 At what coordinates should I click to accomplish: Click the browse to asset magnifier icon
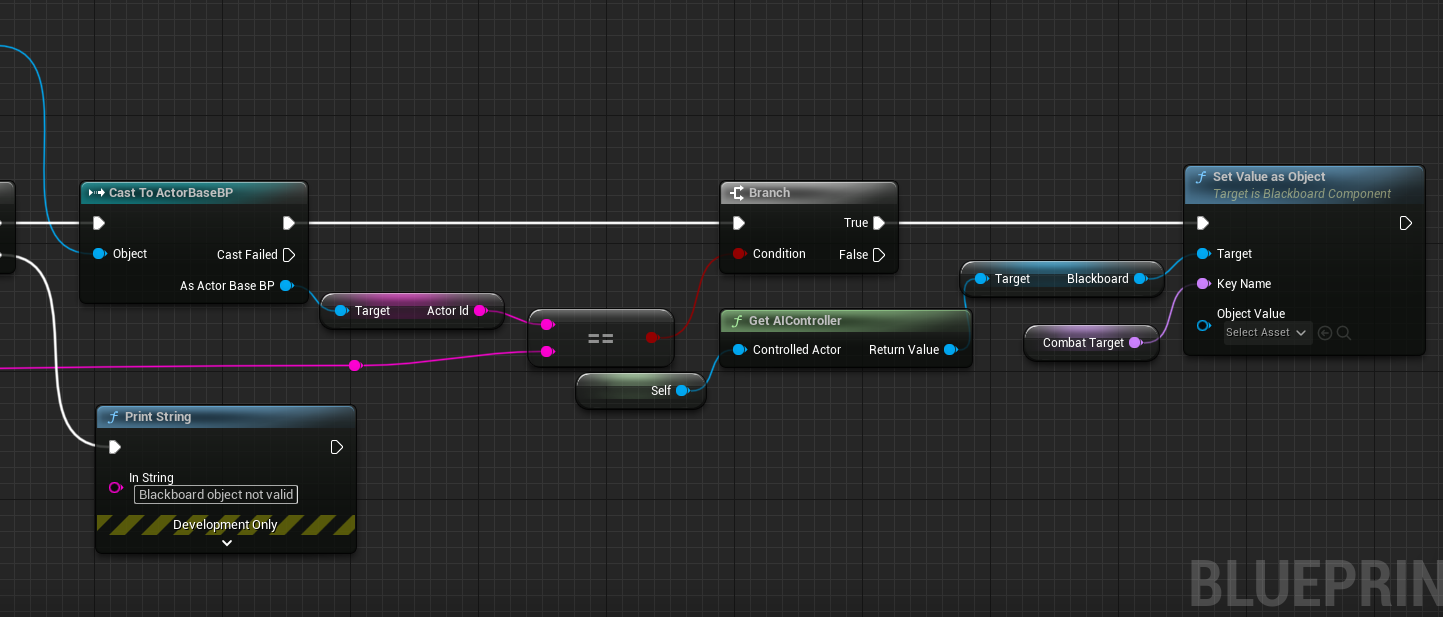click(x=1344, y=333)
